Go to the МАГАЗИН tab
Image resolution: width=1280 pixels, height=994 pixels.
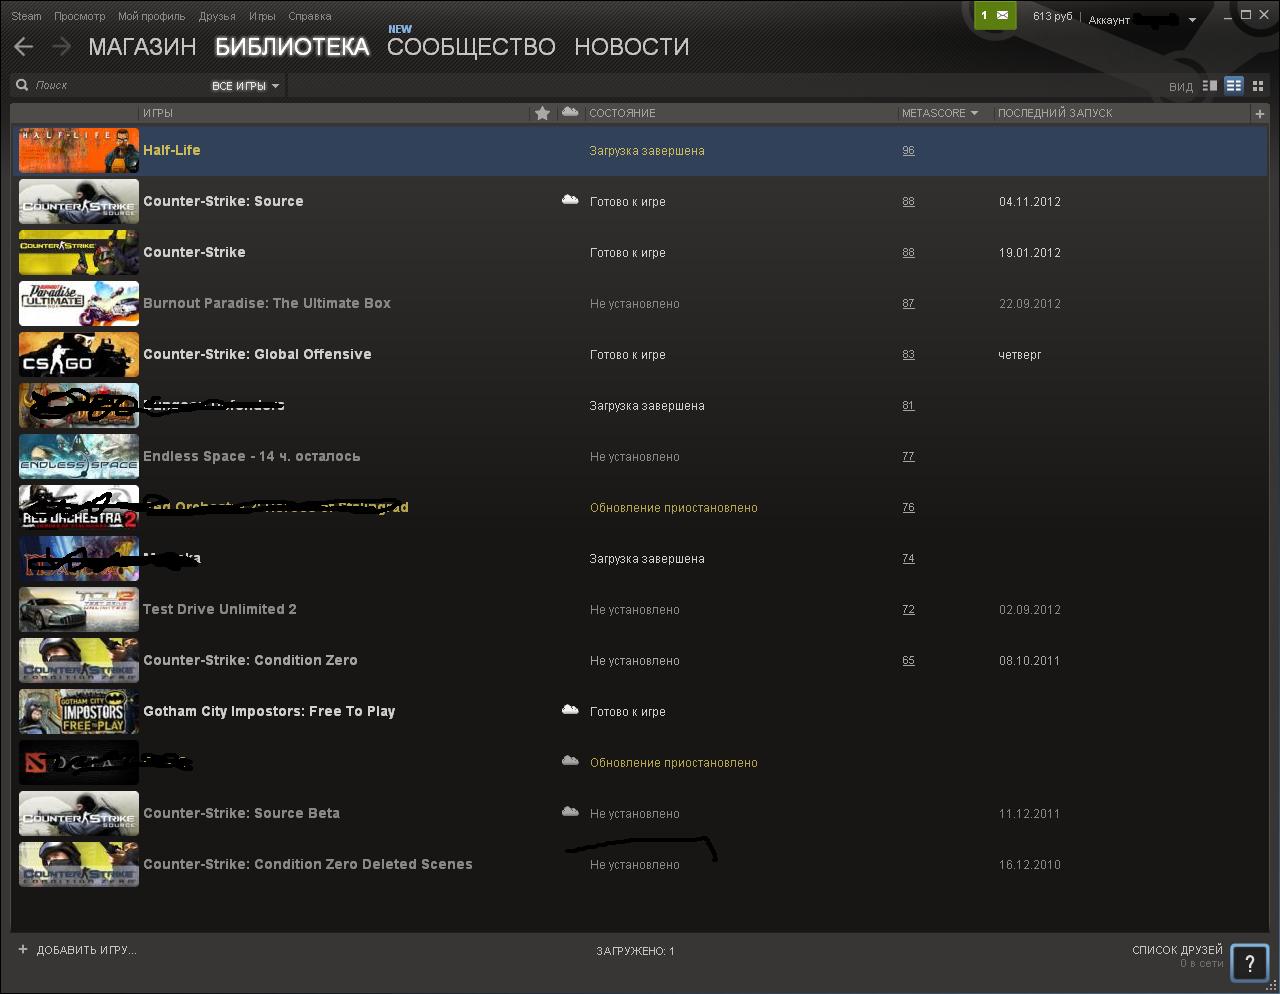[x=142, y=47]
